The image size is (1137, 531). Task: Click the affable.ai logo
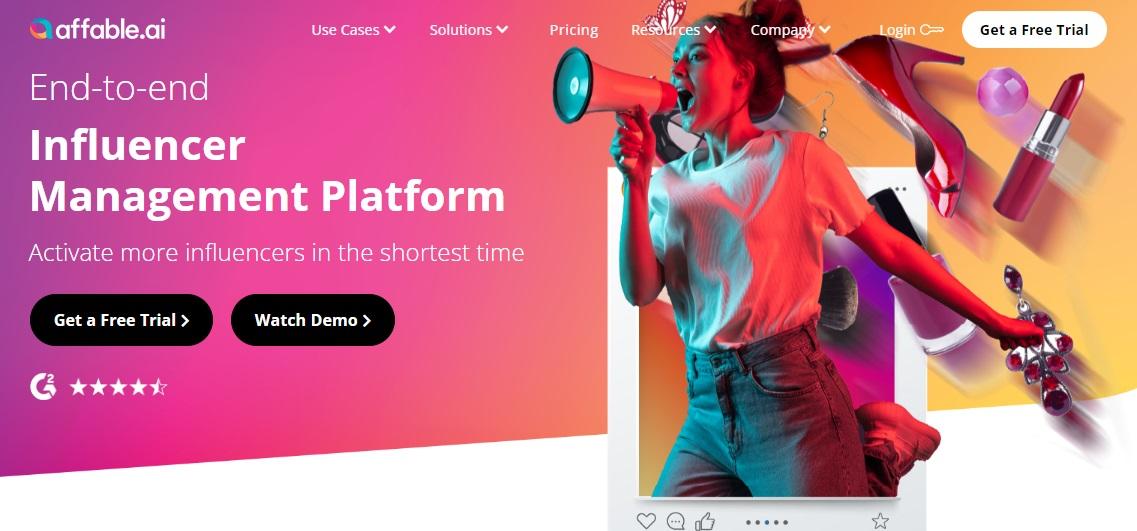pyautogui.click(x=98, y=29)
